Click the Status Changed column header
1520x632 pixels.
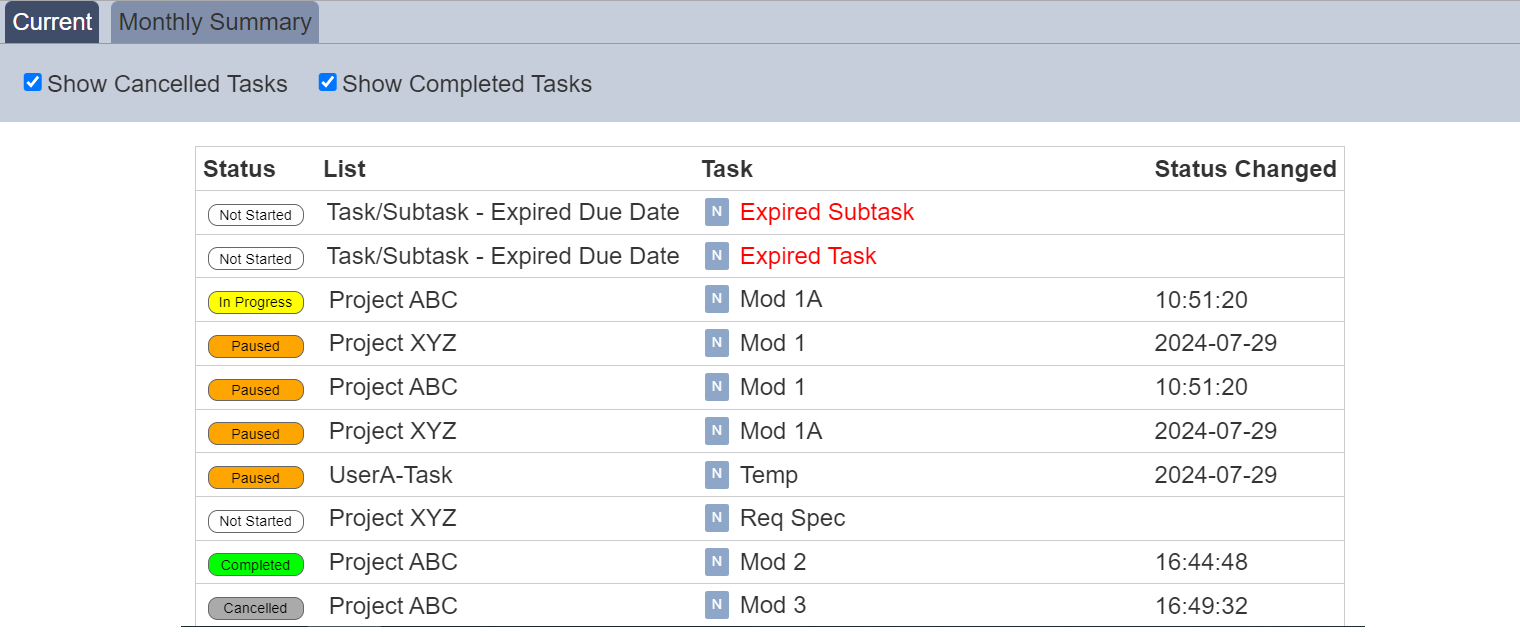1245,169
